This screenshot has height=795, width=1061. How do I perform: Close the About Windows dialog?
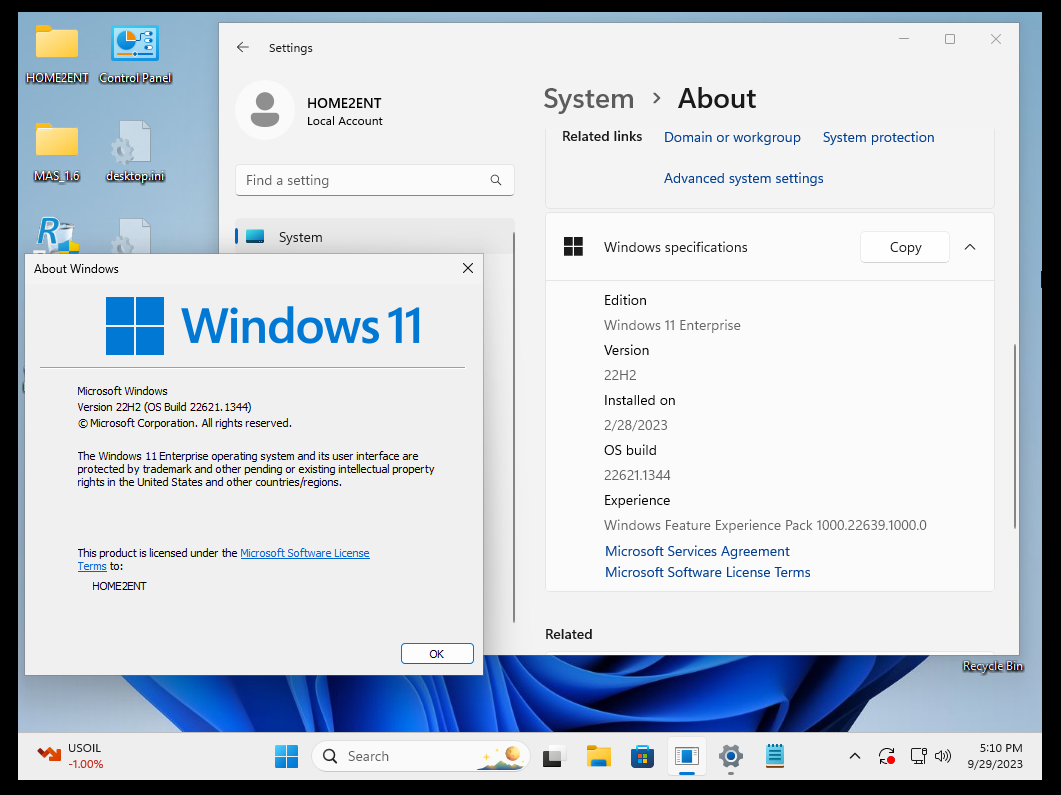(468, 268)
